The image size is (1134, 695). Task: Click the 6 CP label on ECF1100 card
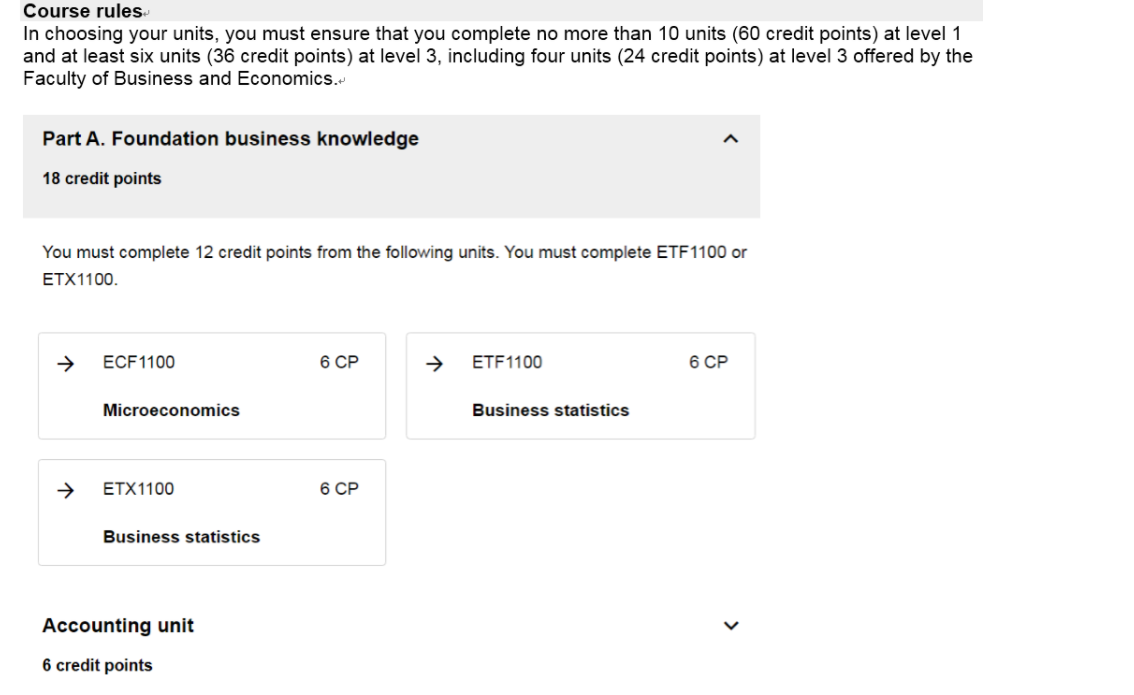tap(339, 363)
